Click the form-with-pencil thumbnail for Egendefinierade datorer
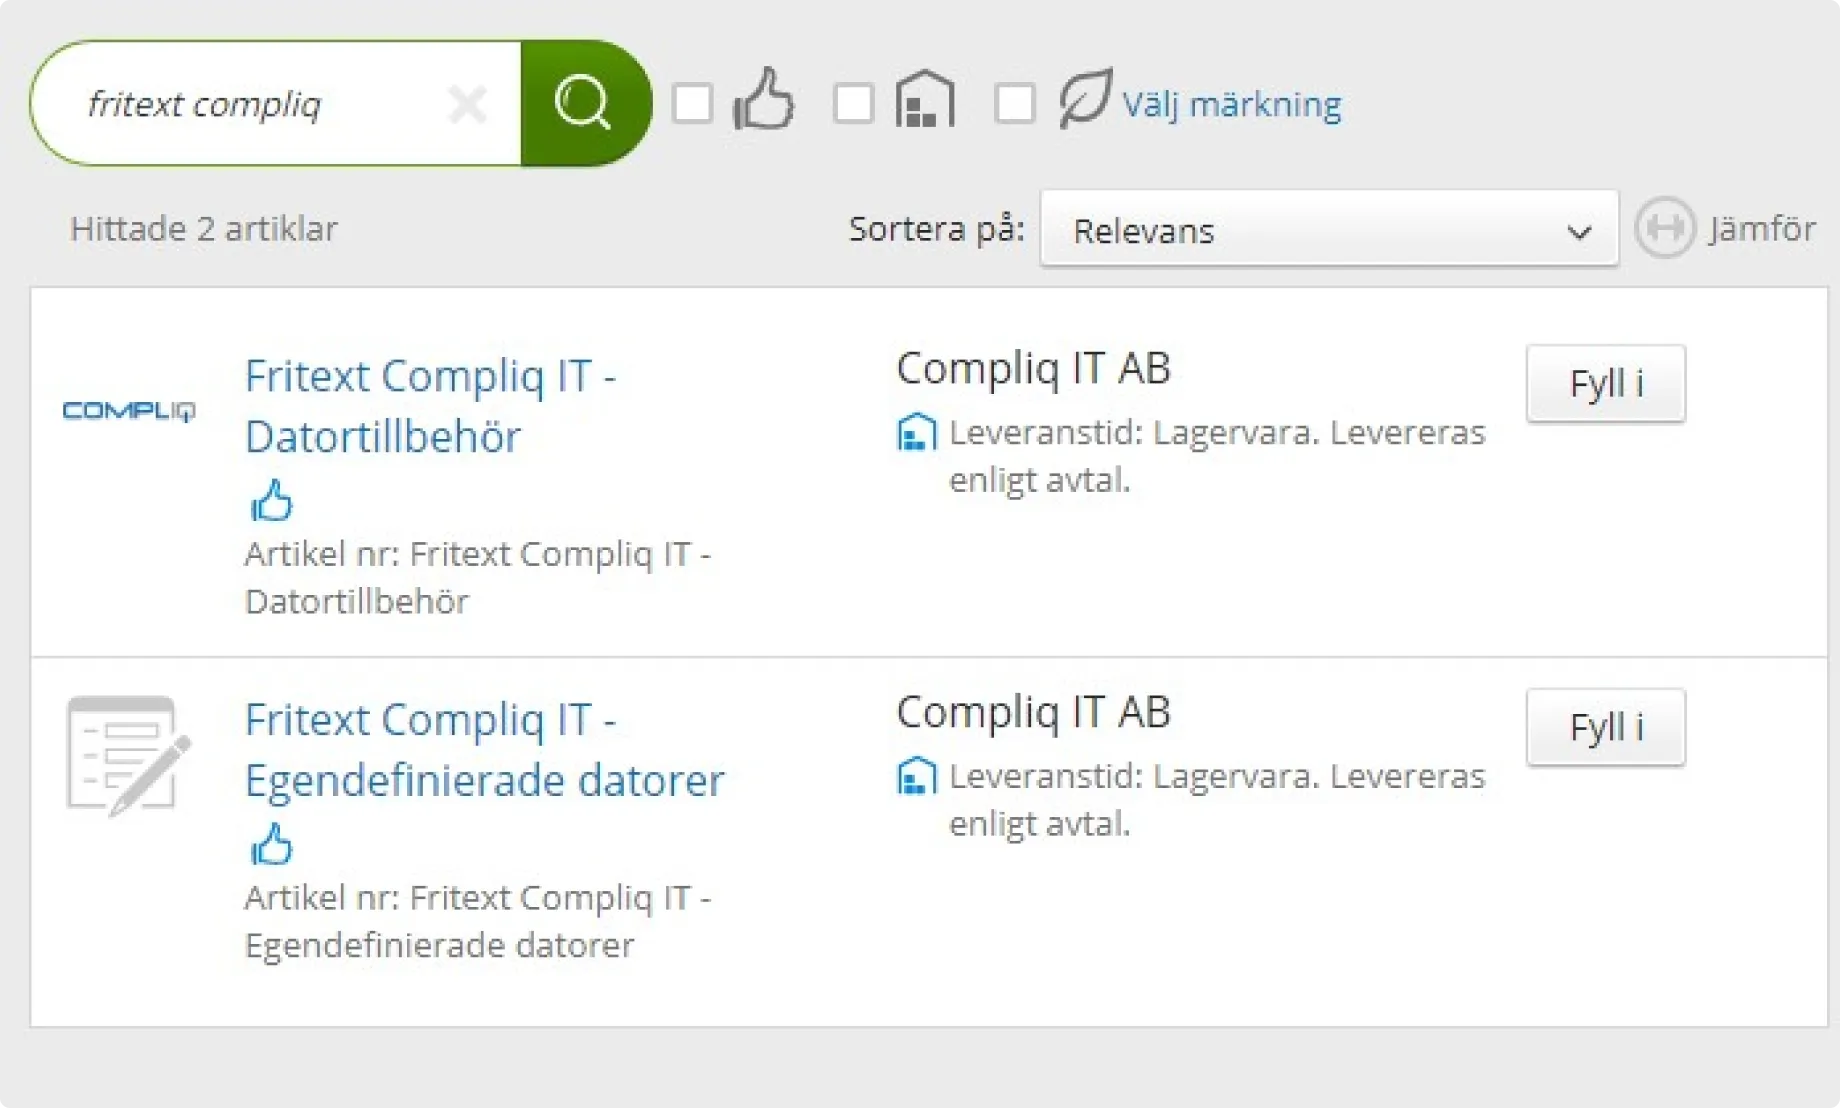The image size is (1840, 1108). (128, 756)
